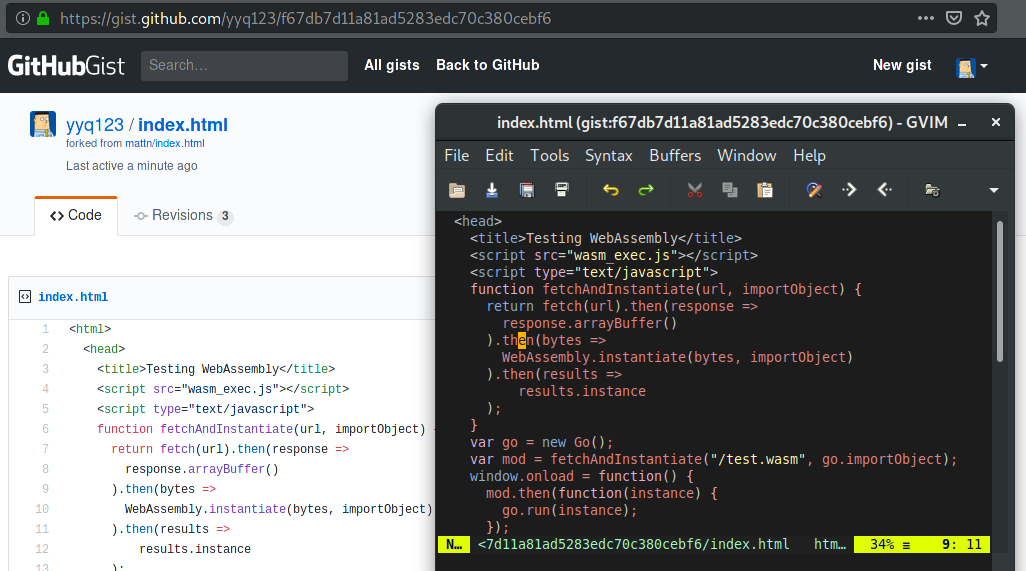Screen dimensions: 1026x571
Task: Save current file in GVIM toolbar
Action: 492,190
